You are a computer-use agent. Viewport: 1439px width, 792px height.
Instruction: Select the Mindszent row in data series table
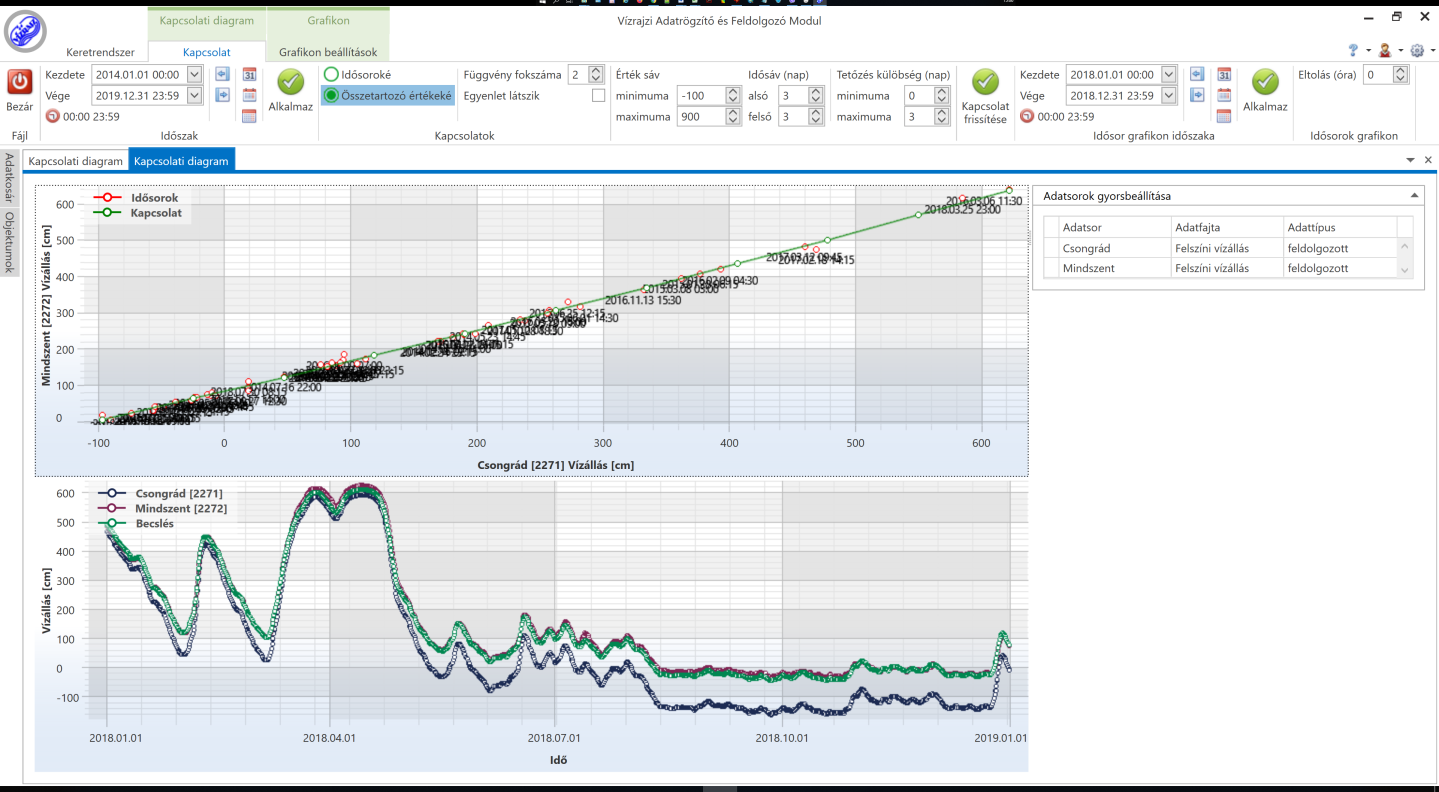(x=1220, y=268)
